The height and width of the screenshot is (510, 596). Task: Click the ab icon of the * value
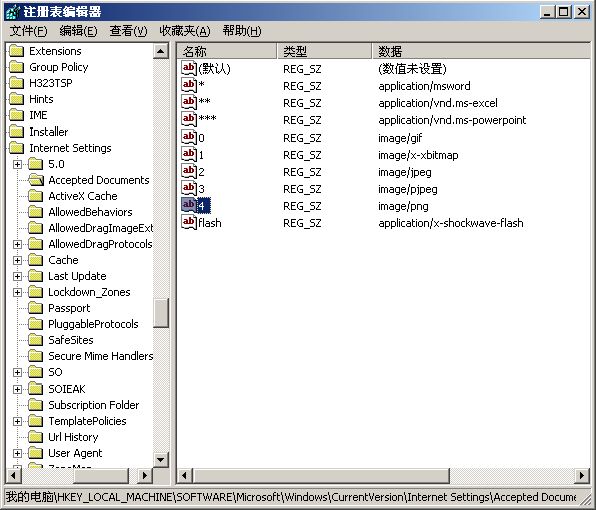[189, 85]
